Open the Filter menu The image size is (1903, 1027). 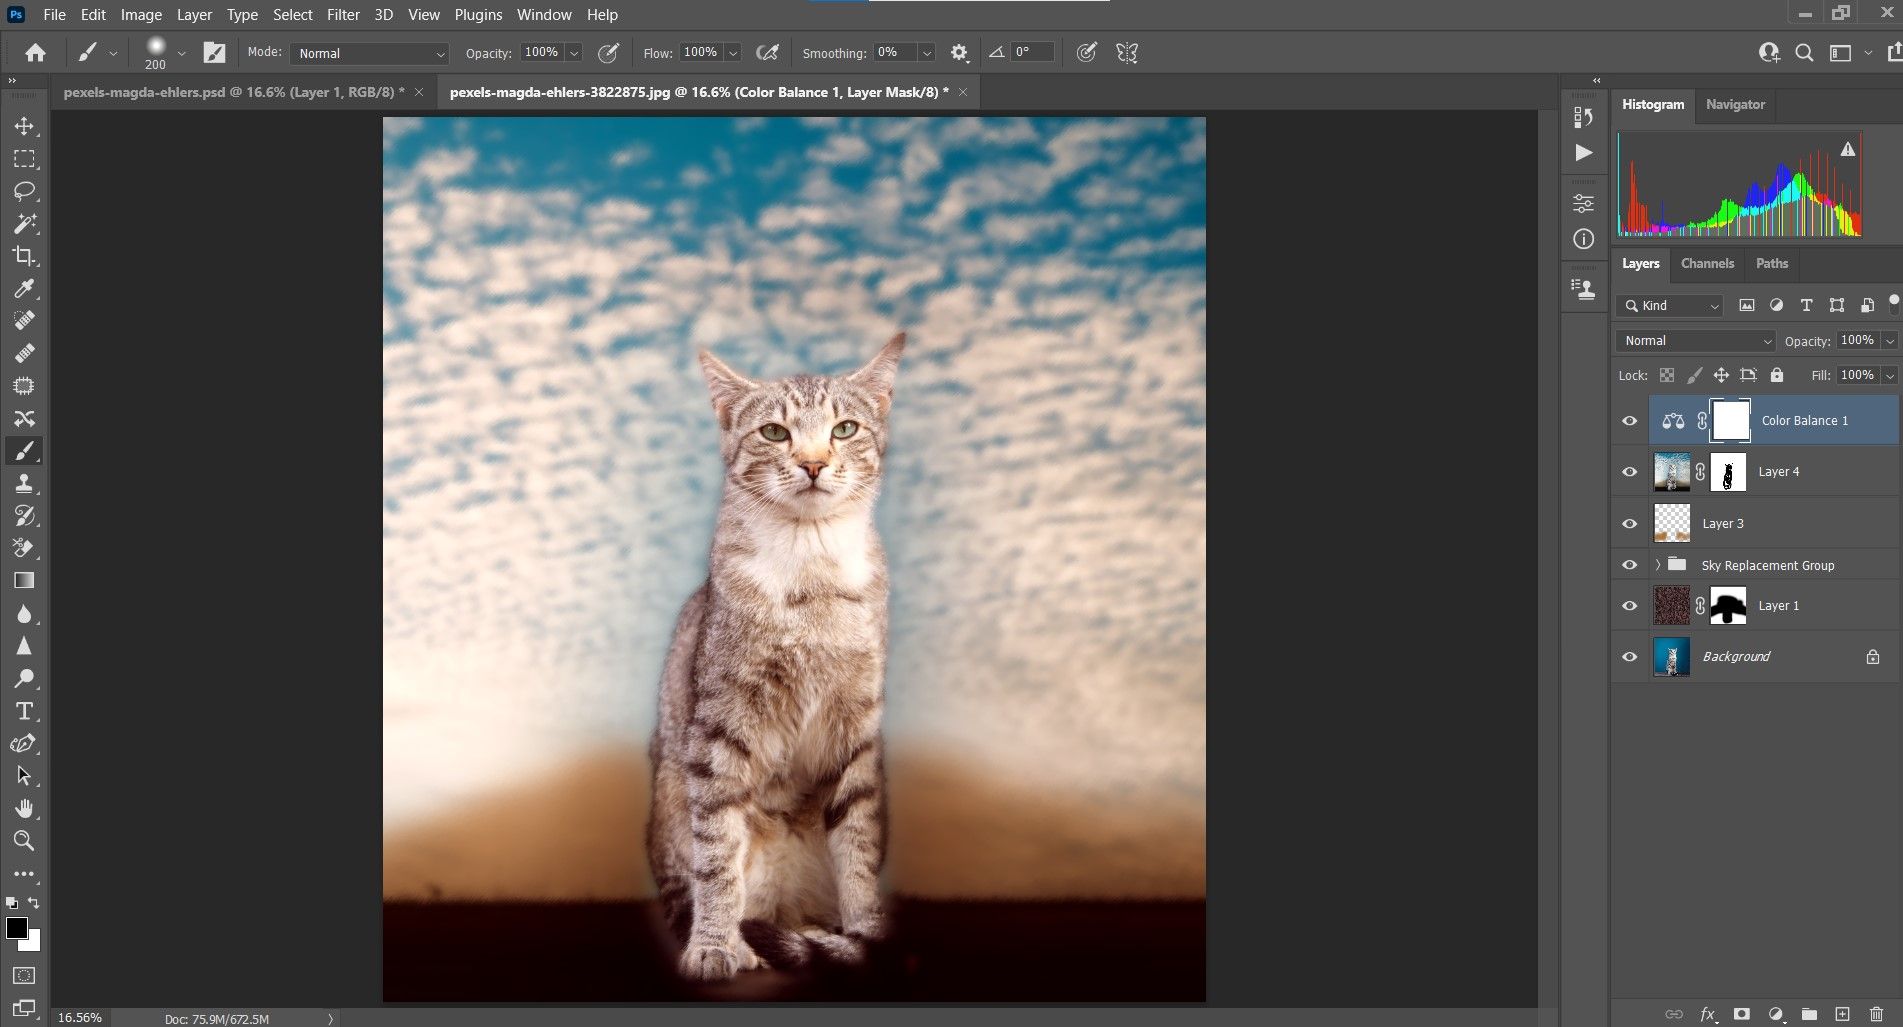(343, 15)
